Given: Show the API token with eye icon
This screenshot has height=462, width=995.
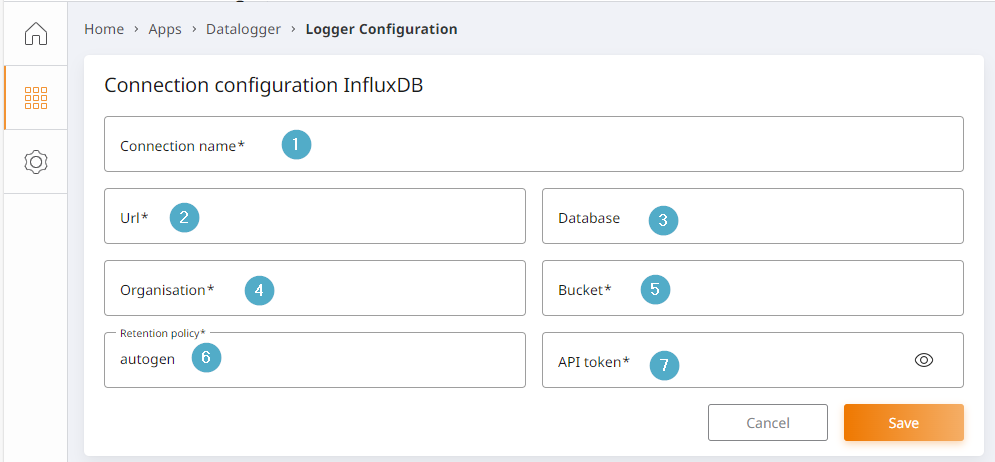Looking at the screenshot, I should (x=924, y=360).
